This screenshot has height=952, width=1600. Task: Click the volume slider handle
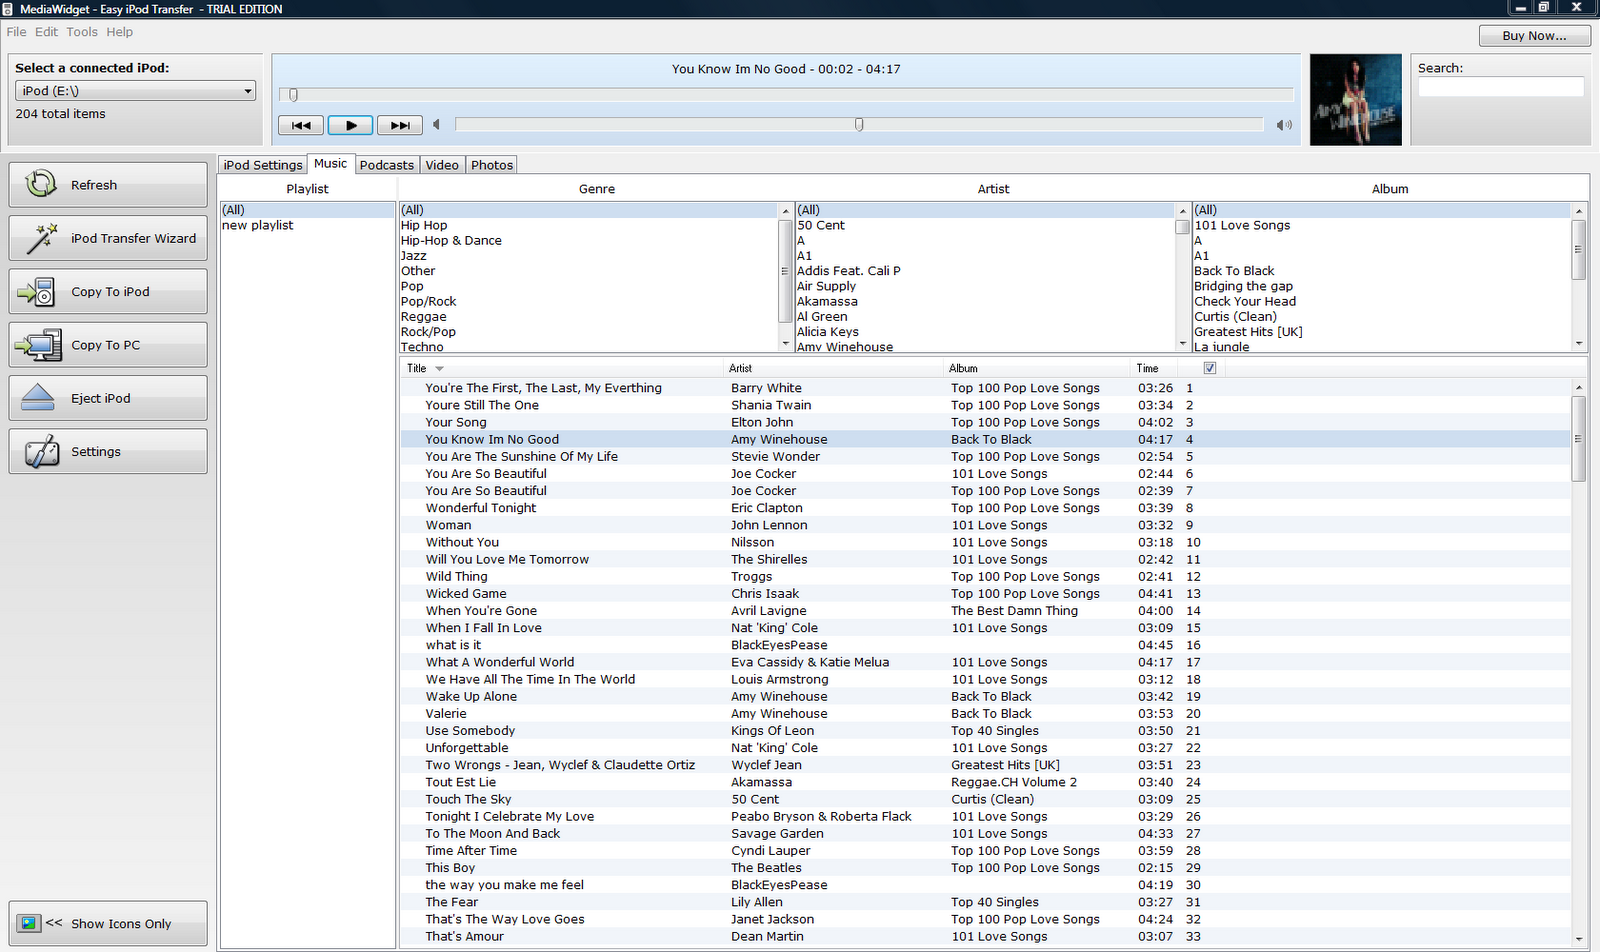(859, 125)
